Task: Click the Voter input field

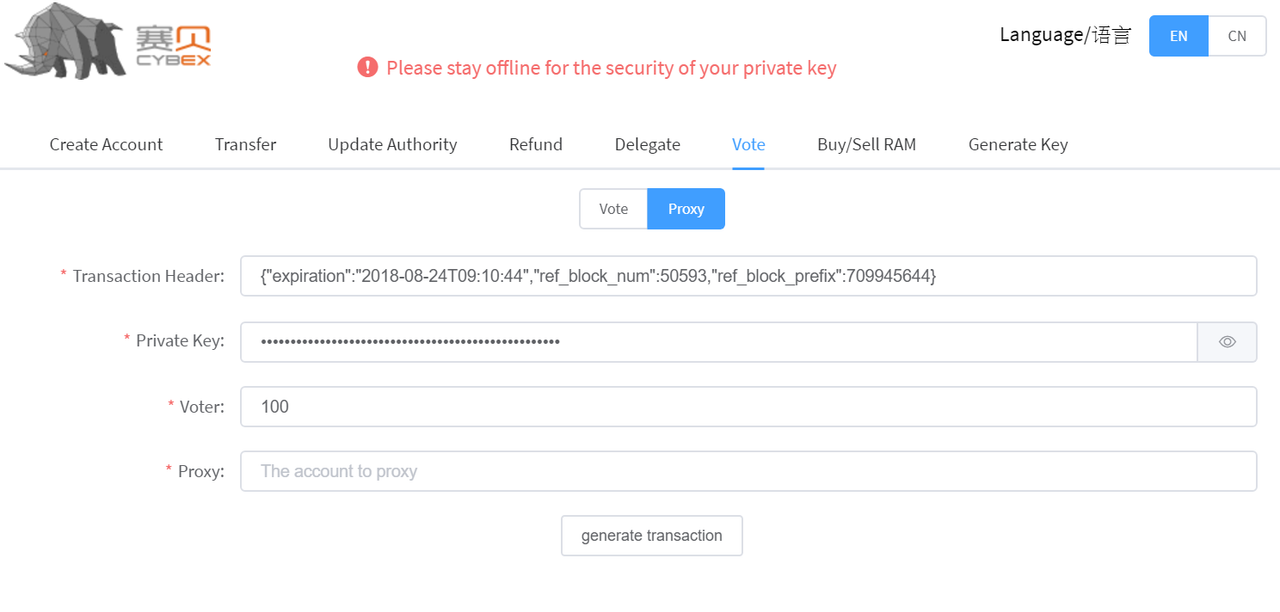Action: tap(748, 407)
